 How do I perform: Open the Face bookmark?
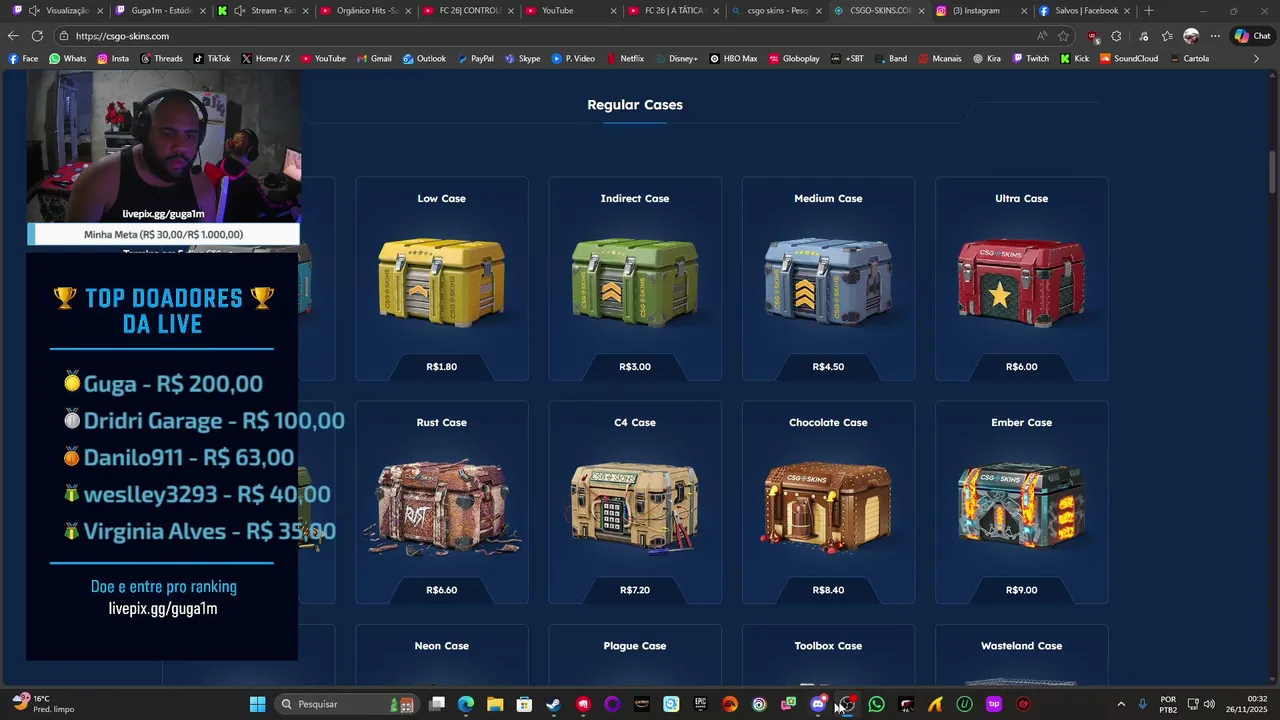23,59
